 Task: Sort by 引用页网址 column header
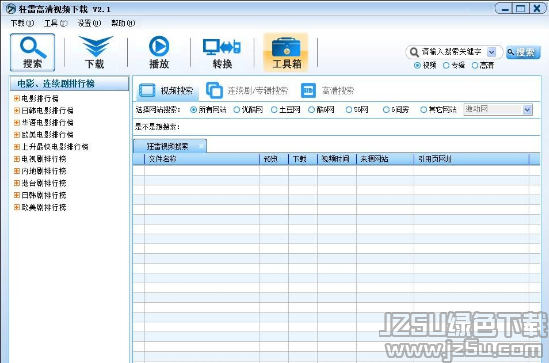tap(471, 159)
